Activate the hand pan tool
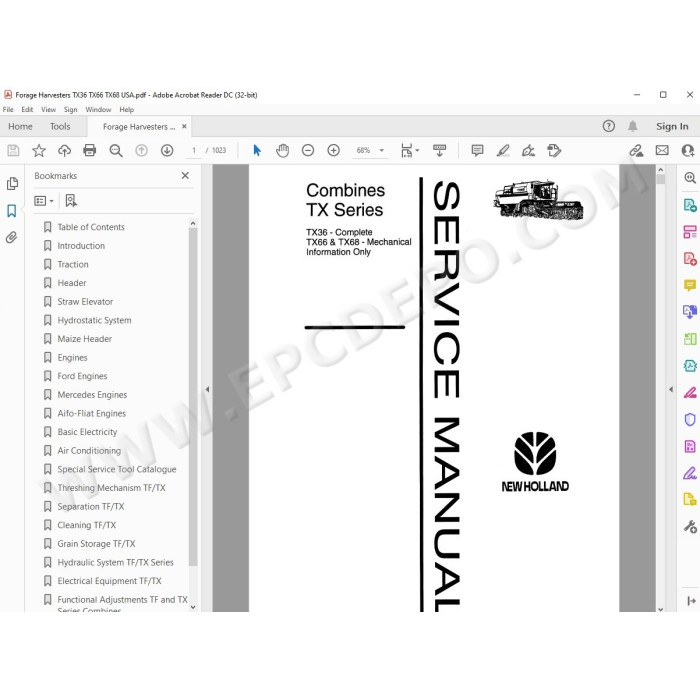 pyautogui.click(x=282, y=150)
